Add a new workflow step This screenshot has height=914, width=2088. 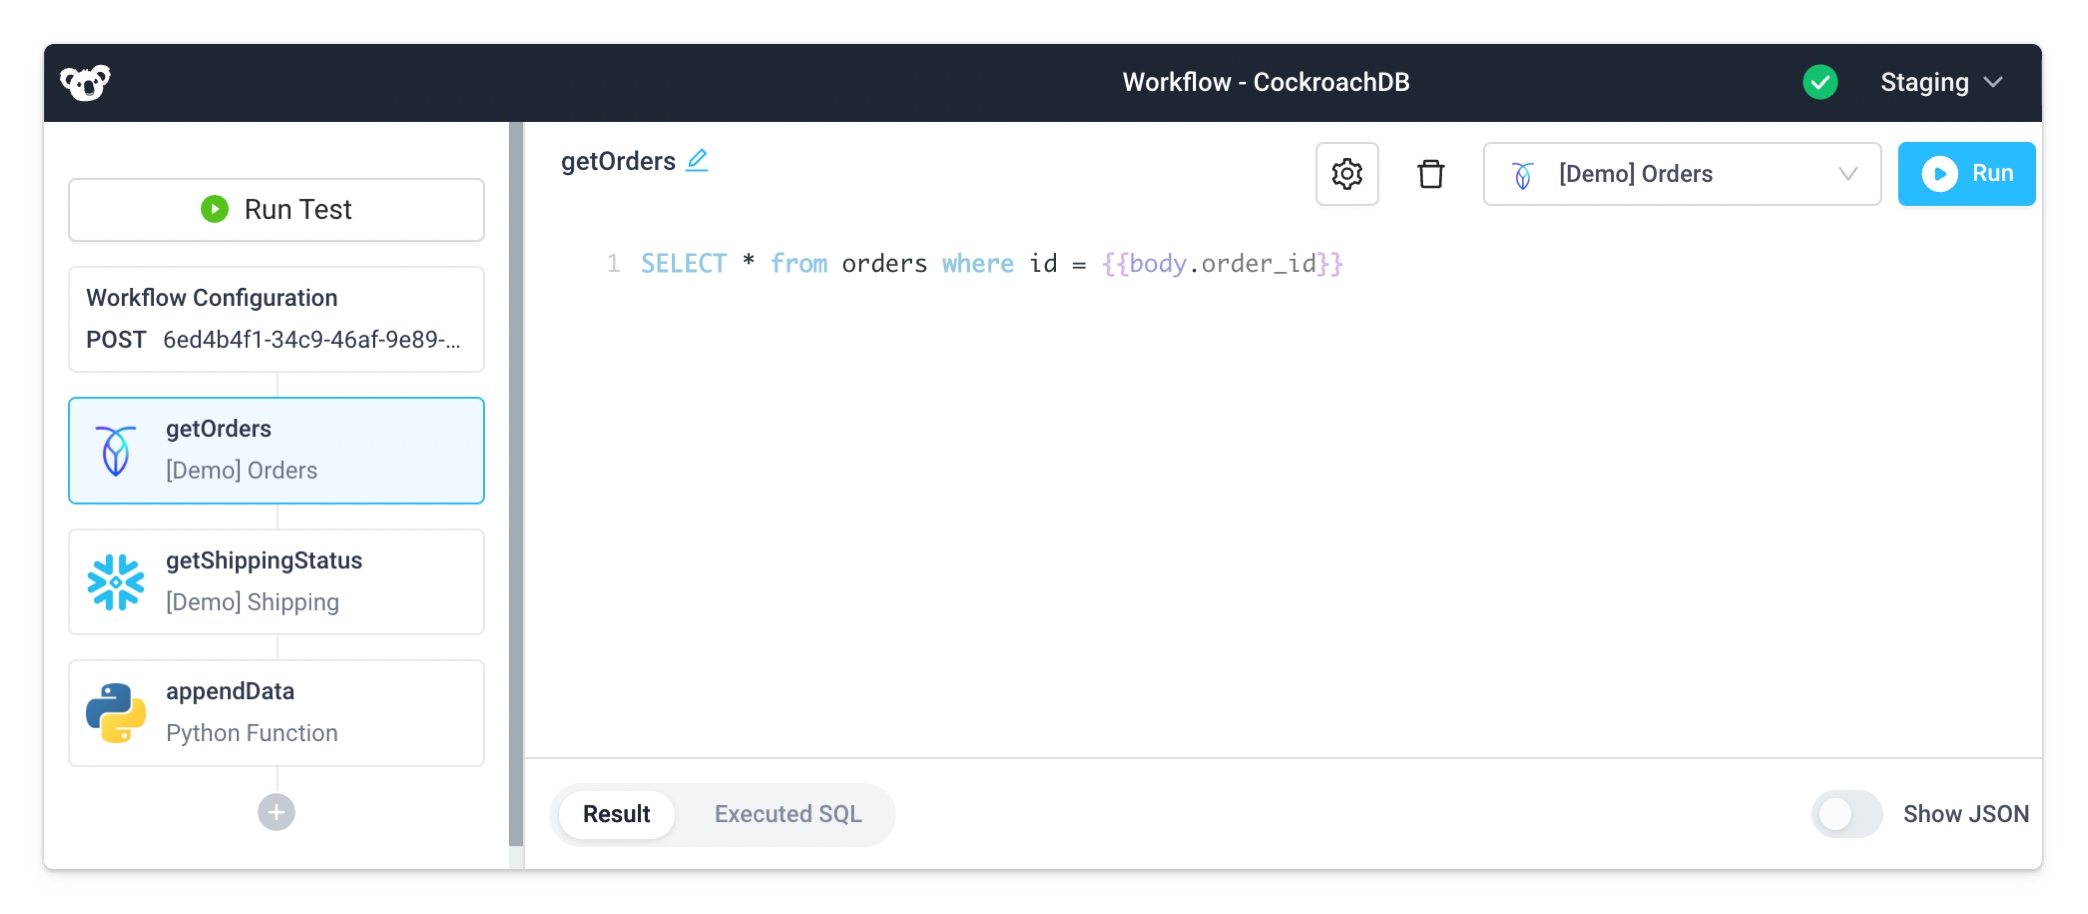tap(276, 812)
